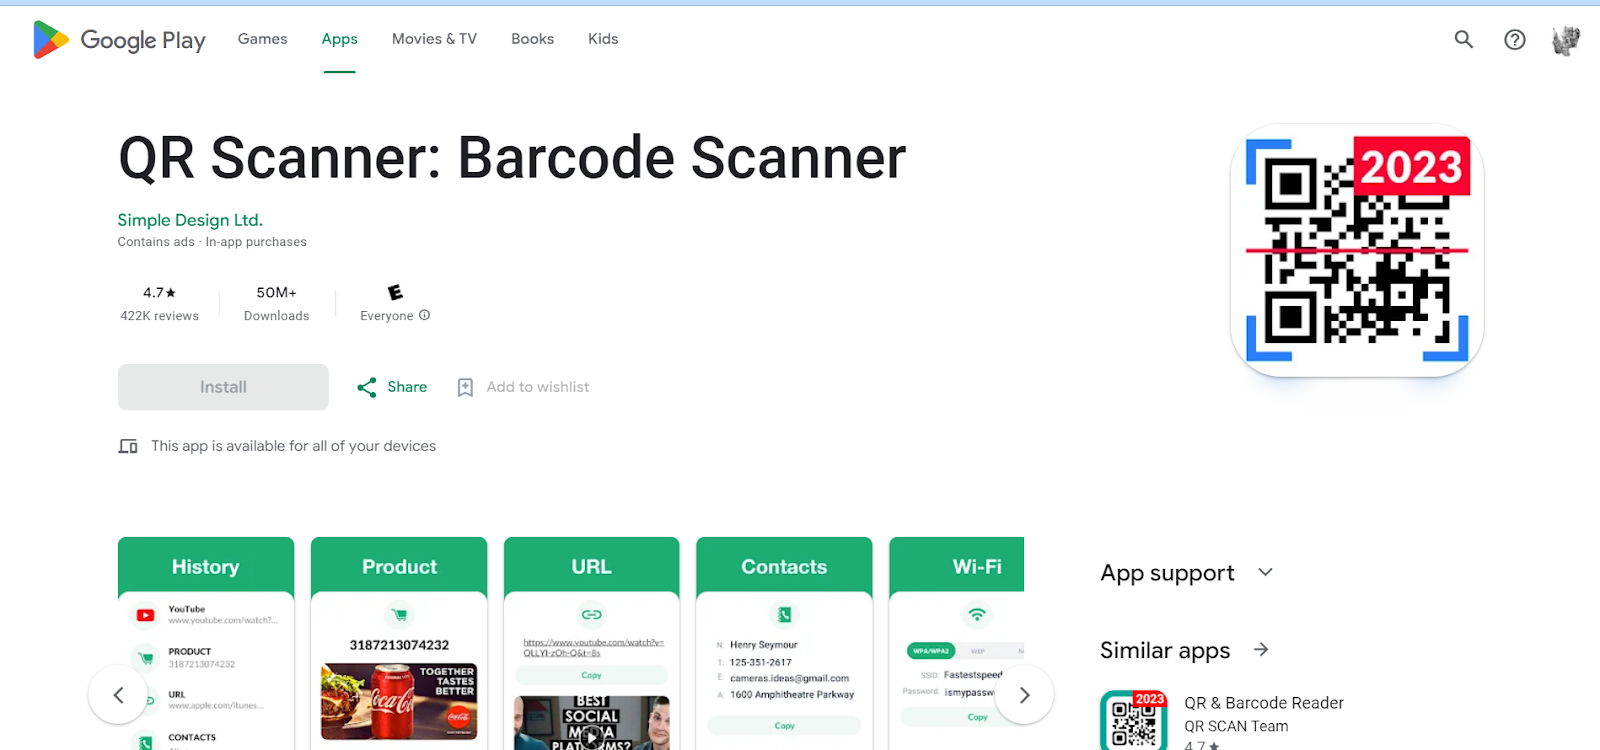The height and width of the screenshot is (750, 1600).
Task: Open the account profile avatar
Action: 1565,40
